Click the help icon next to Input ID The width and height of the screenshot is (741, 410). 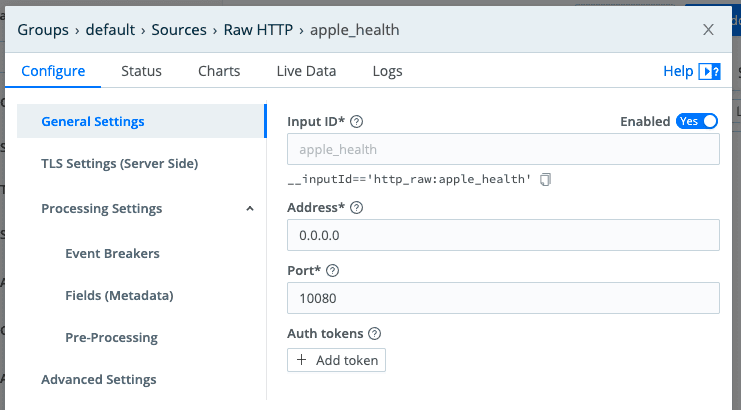[x=357, y=122]
